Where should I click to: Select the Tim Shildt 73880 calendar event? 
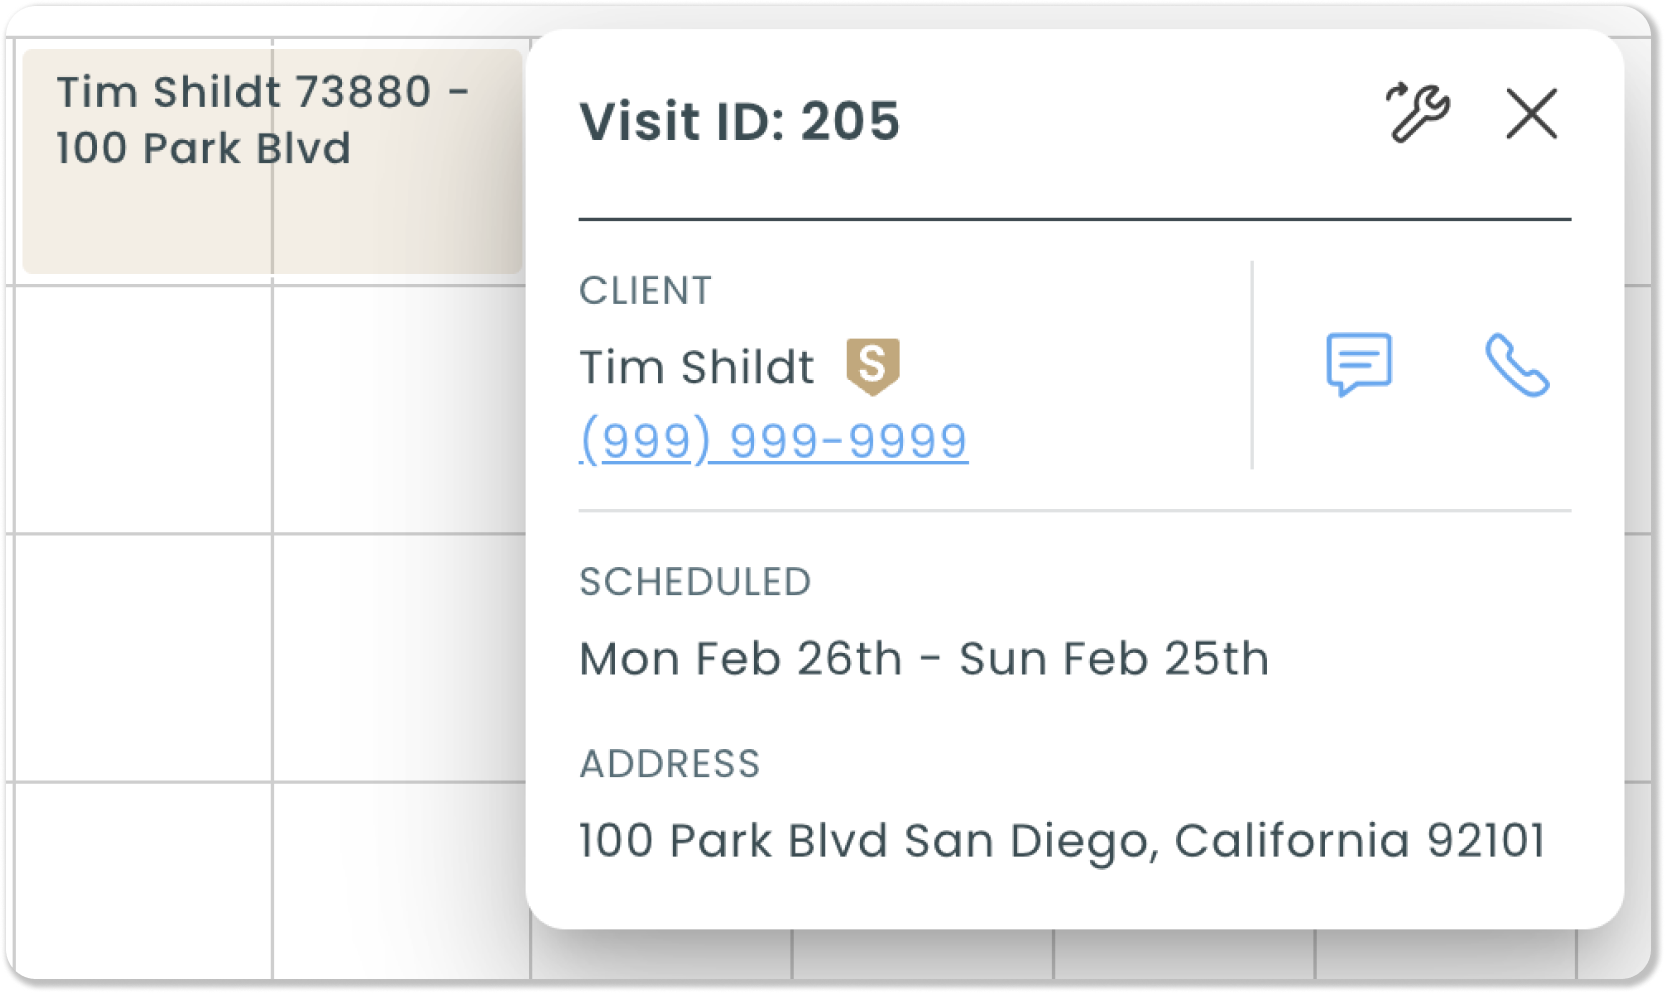272,162
